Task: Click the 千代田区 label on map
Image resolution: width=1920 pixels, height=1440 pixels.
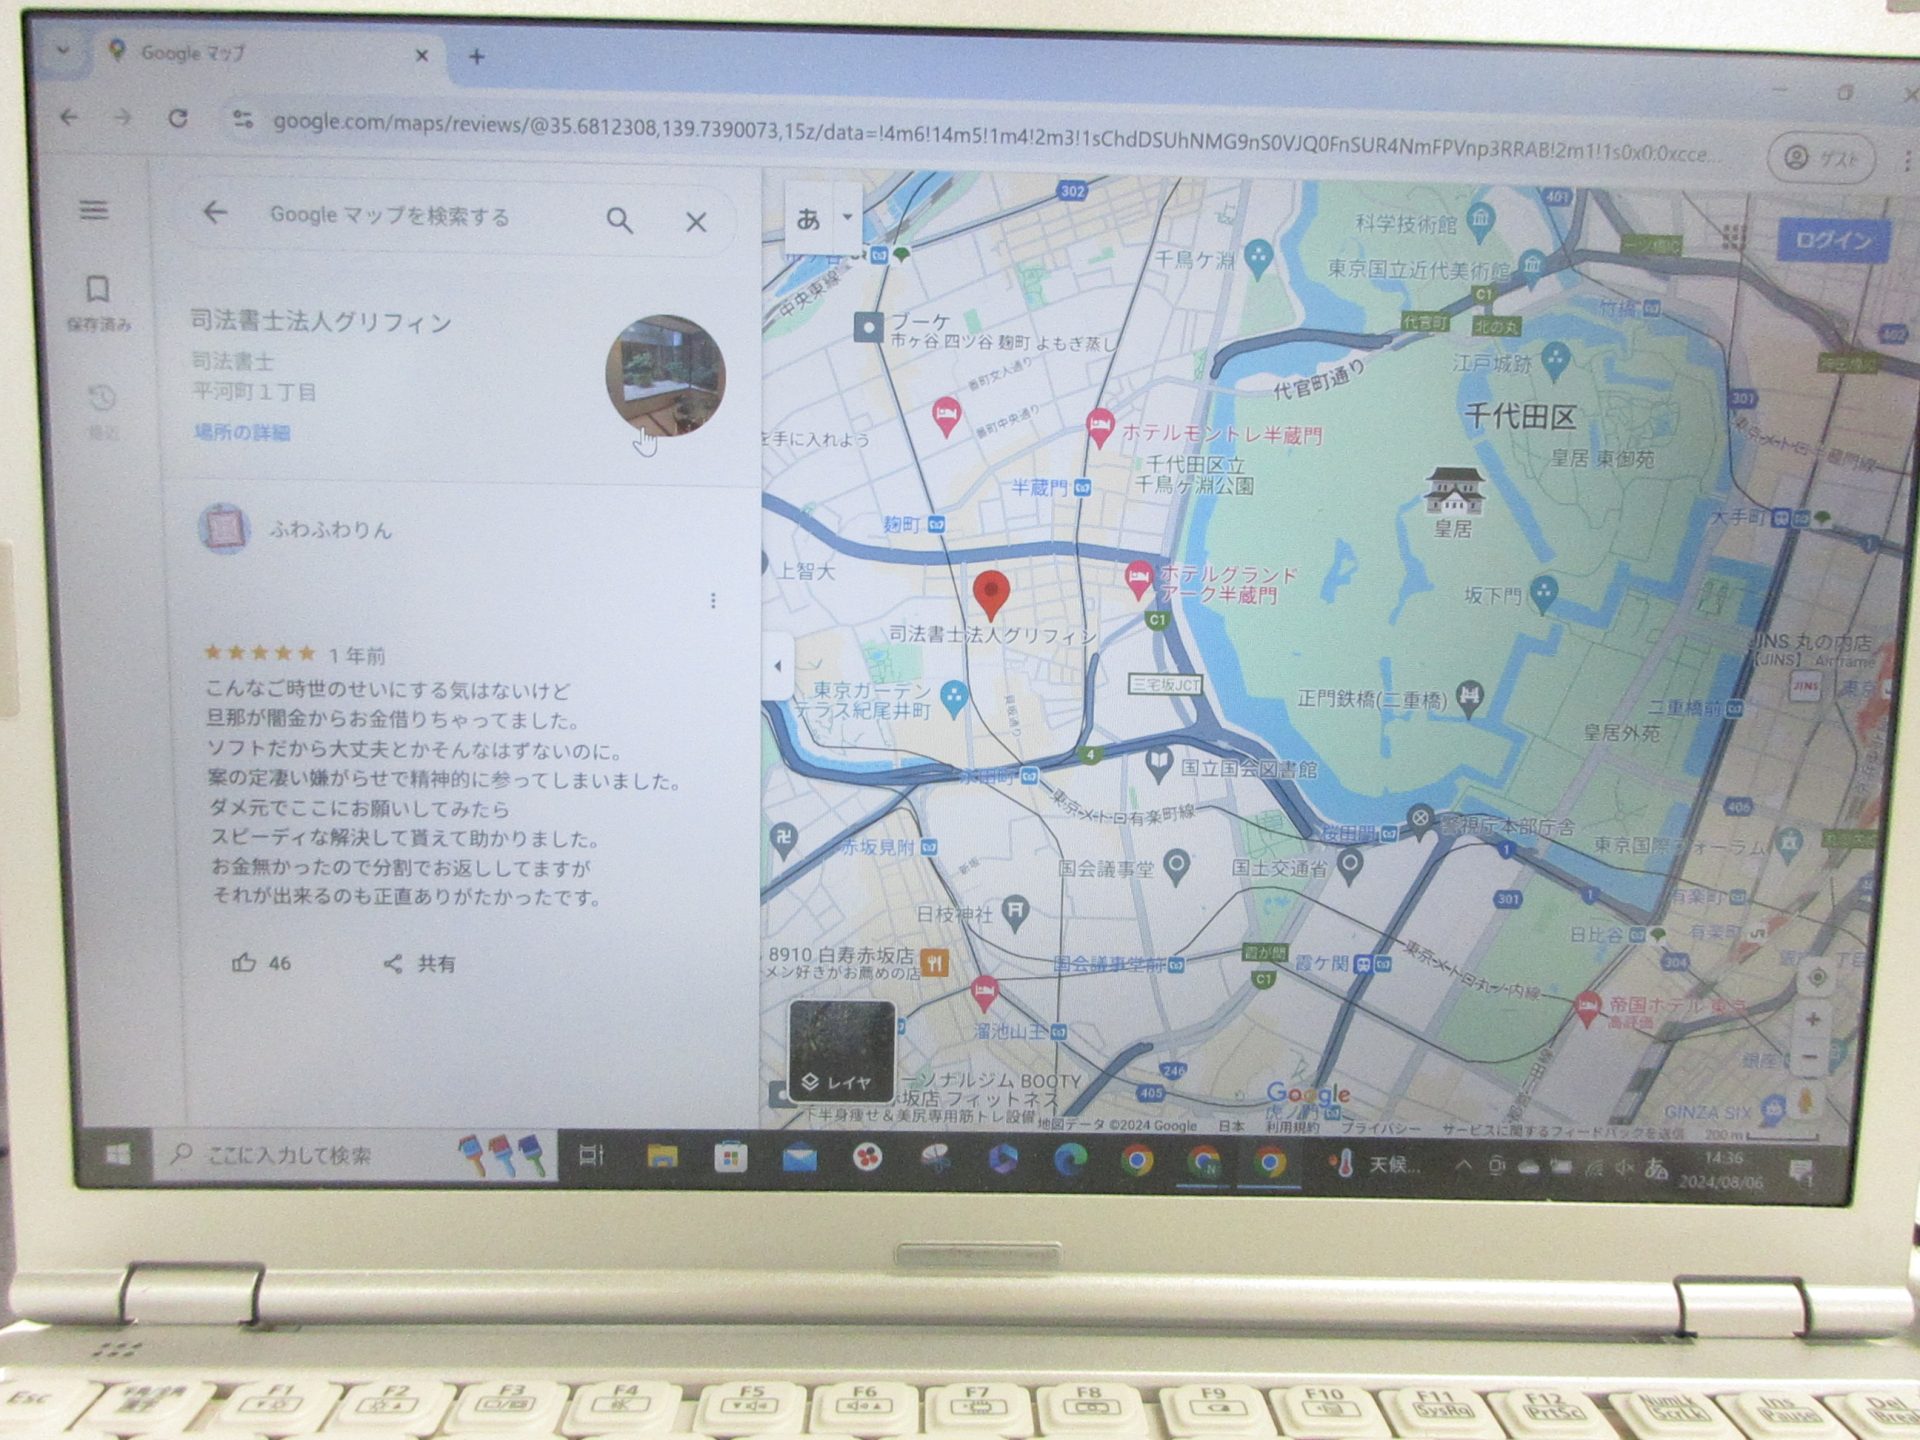Action: click(1520, 417)
